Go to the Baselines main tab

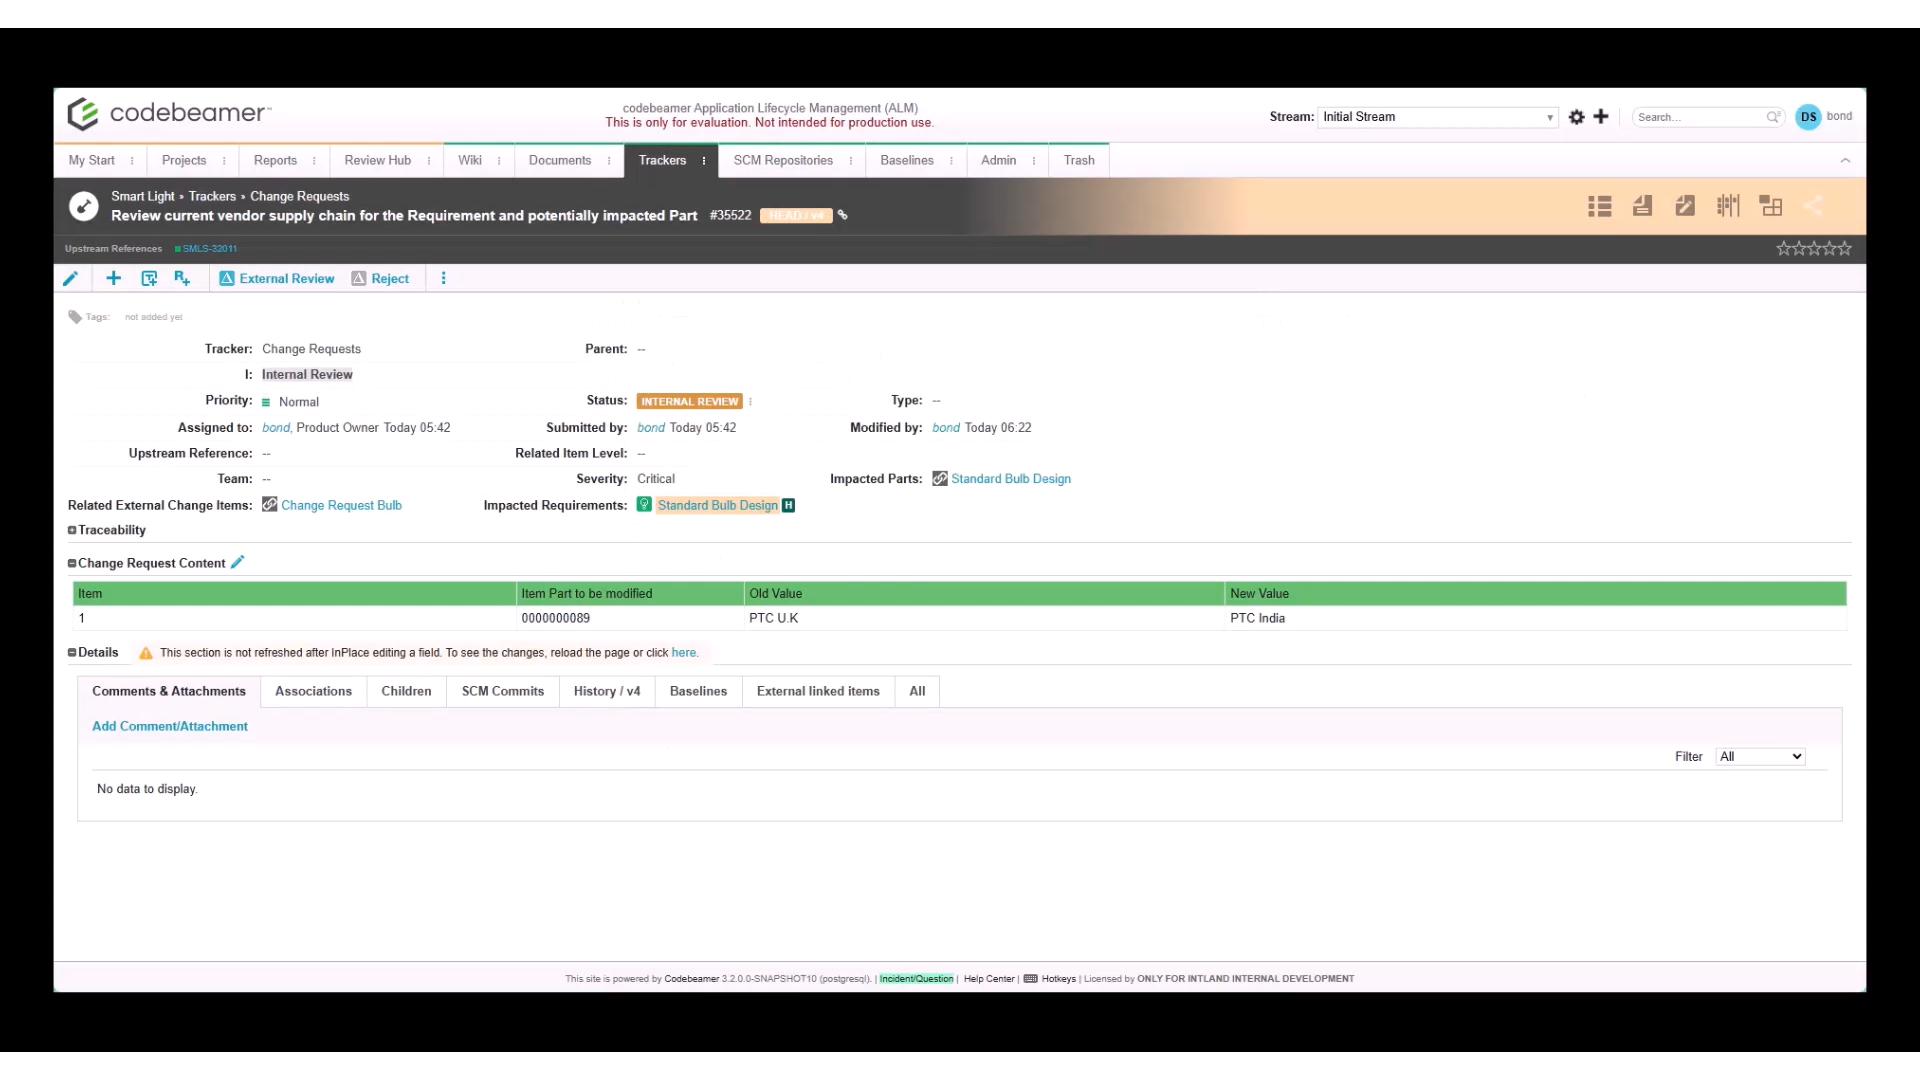(907, 161)
